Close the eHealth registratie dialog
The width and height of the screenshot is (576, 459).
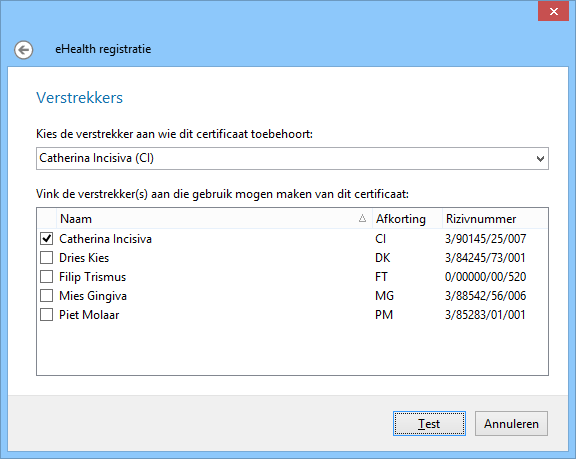click(x=553, y=11)
